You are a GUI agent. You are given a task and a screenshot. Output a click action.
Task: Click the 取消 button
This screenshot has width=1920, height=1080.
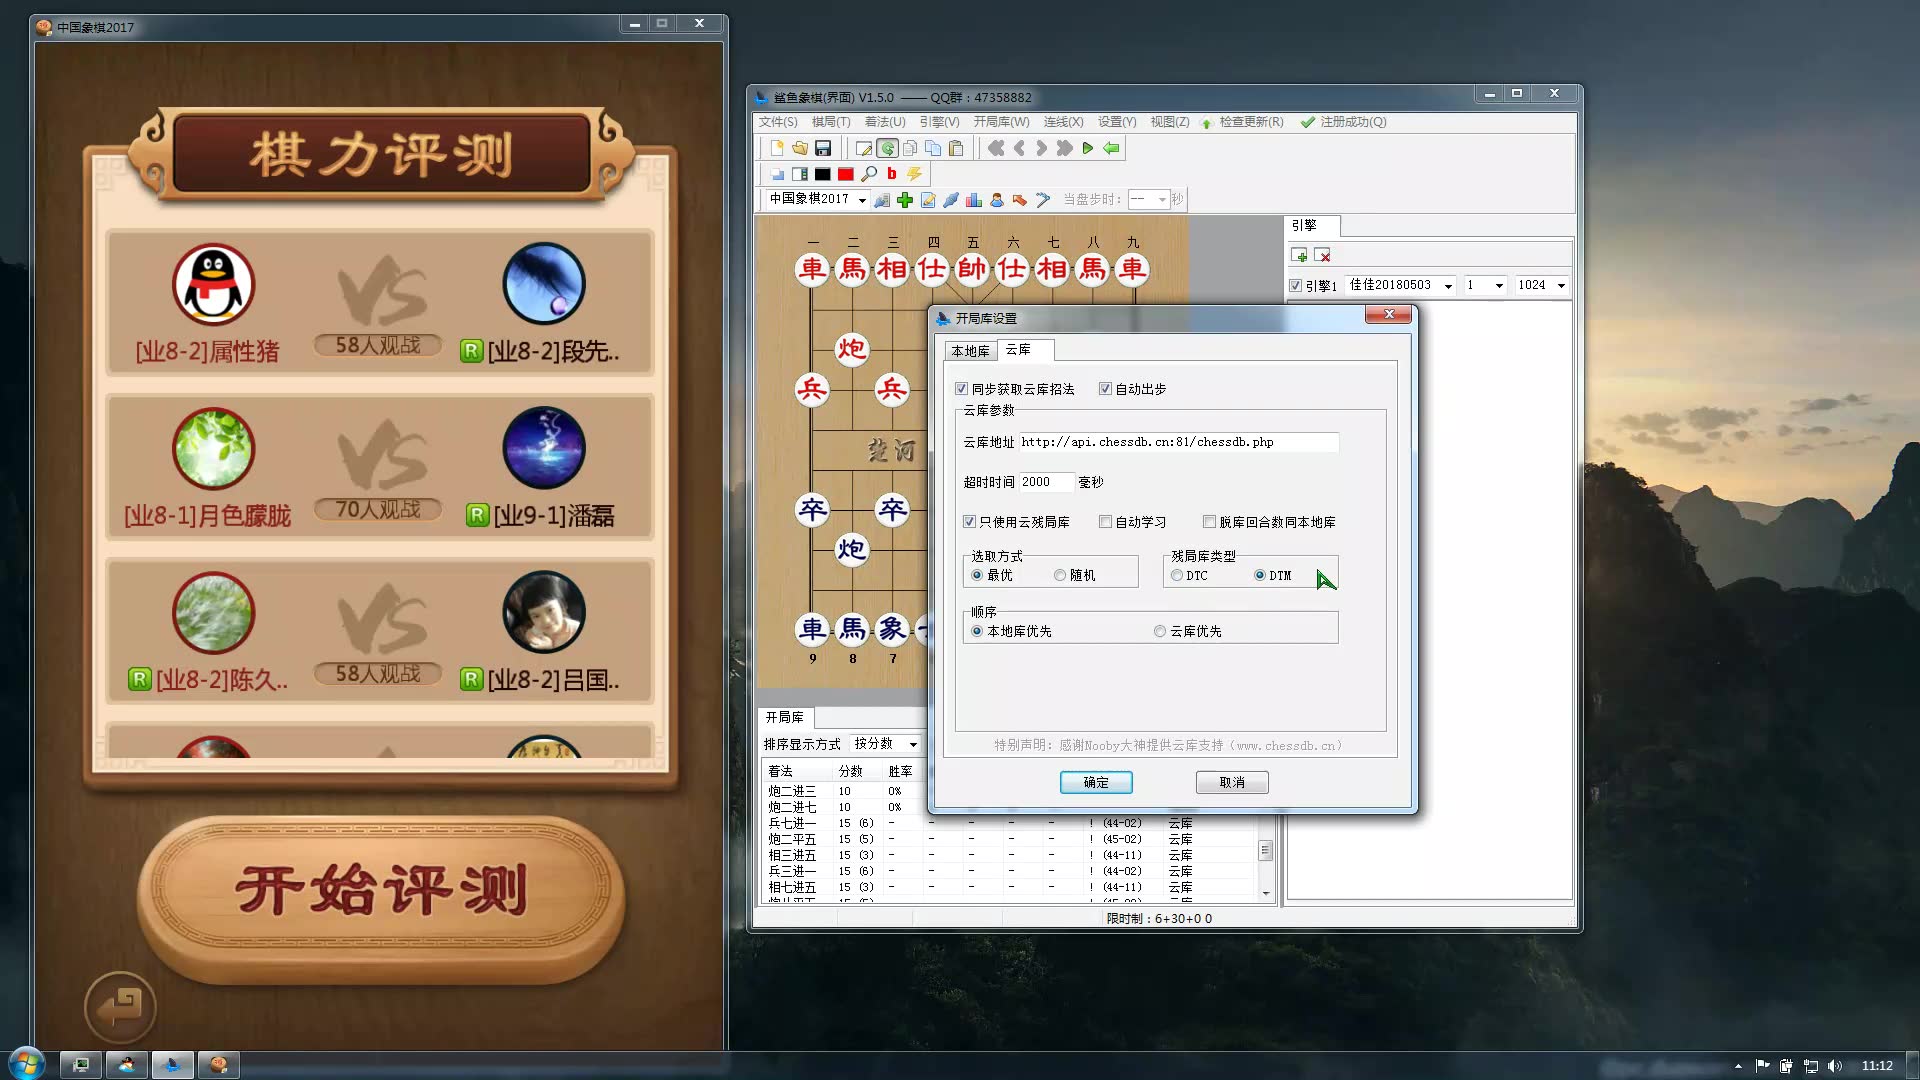coord(1232,783)
